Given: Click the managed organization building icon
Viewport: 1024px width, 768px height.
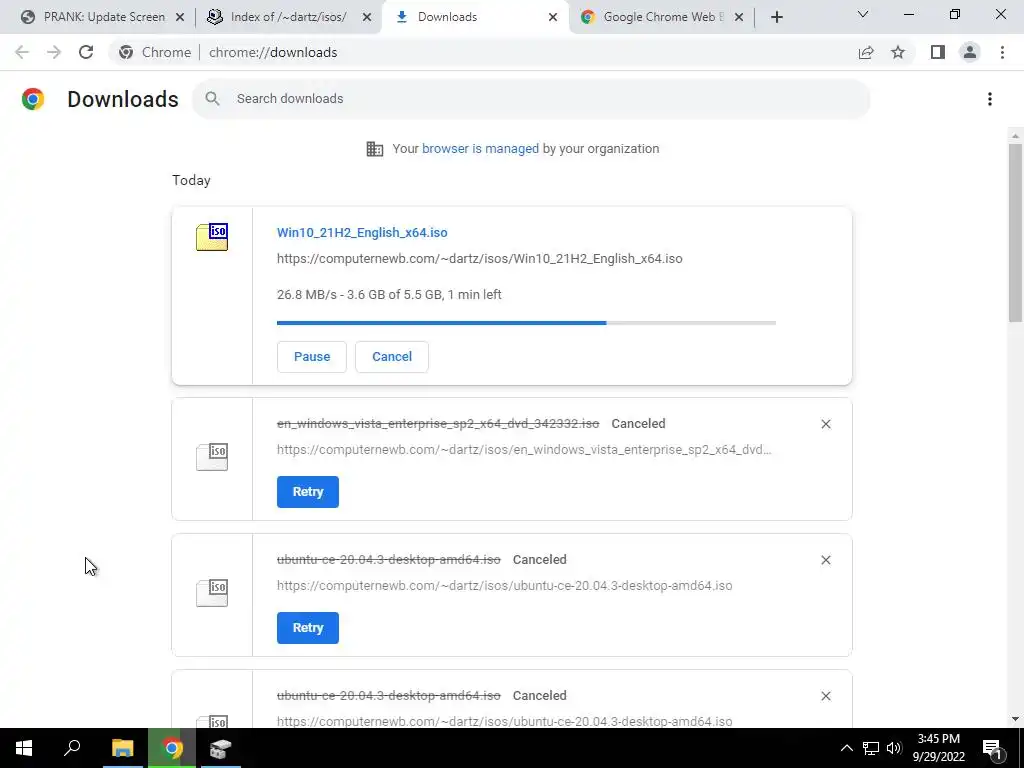Looking at the screenshot, I should 375,149.
